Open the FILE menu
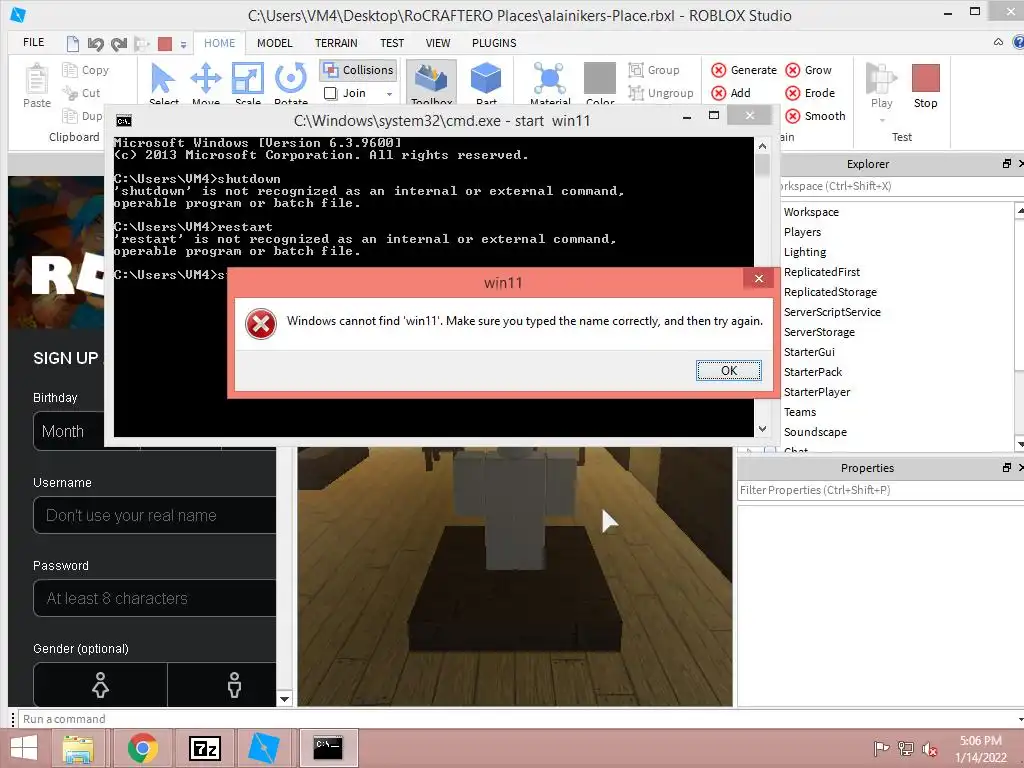The image size is (1024, 768). pos(33,42)
